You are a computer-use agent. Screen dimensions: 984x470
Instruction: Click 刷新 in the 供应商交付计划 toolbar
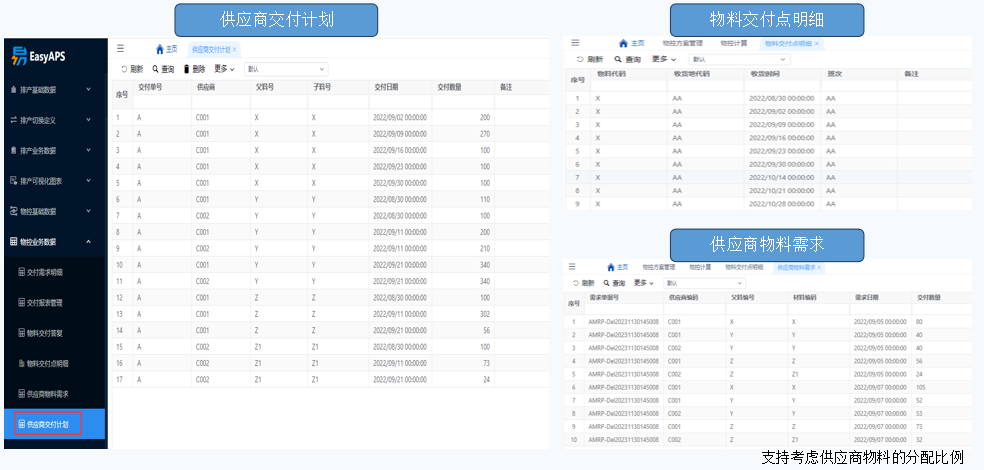(x=131, y=69)
